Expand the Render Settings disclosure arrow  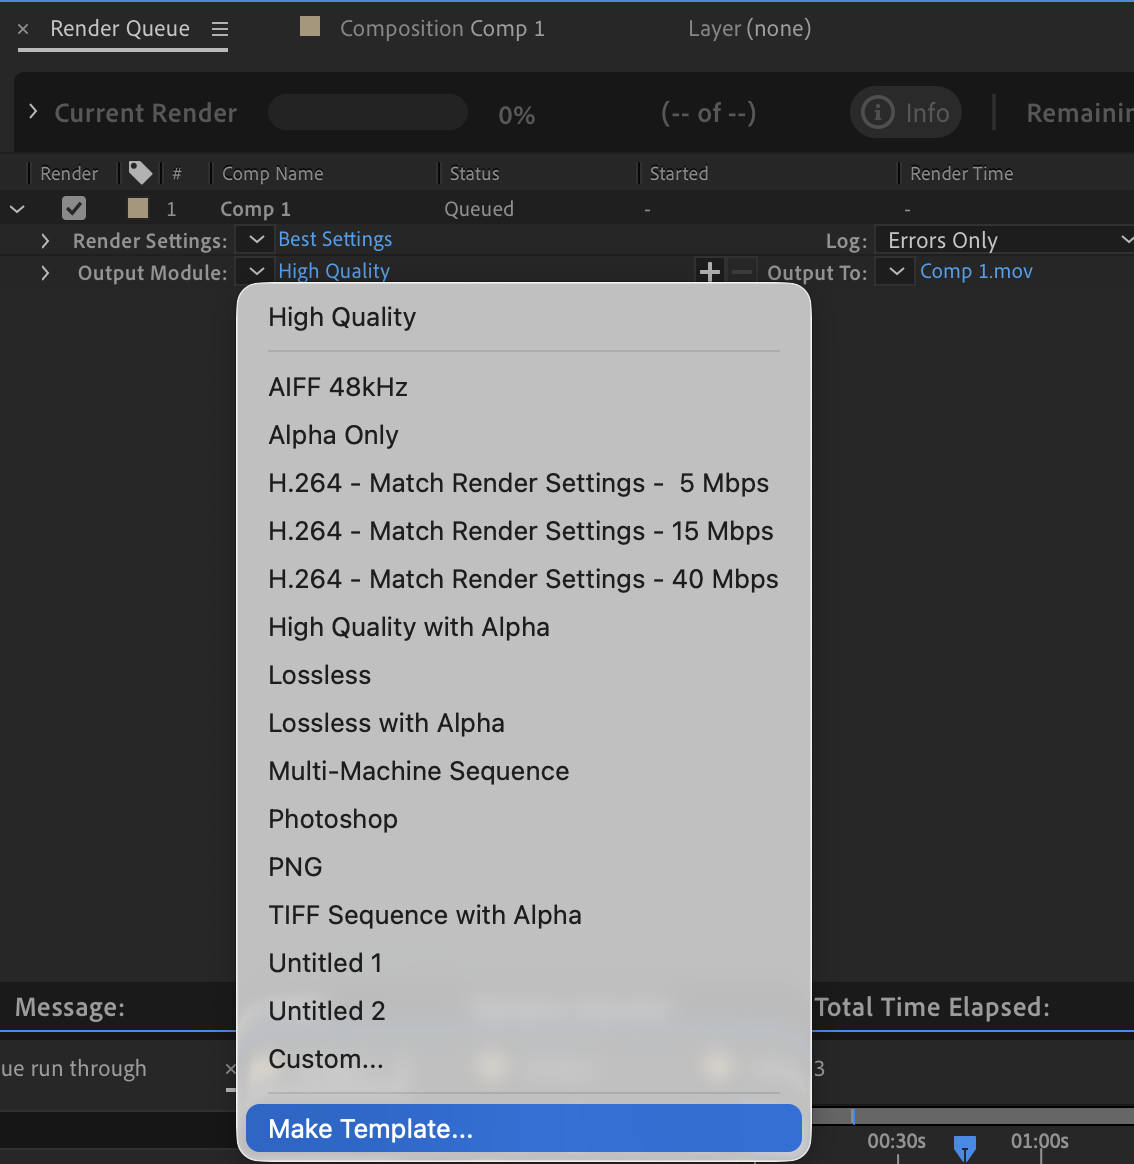pyautogui.click(x=45, y=240)
